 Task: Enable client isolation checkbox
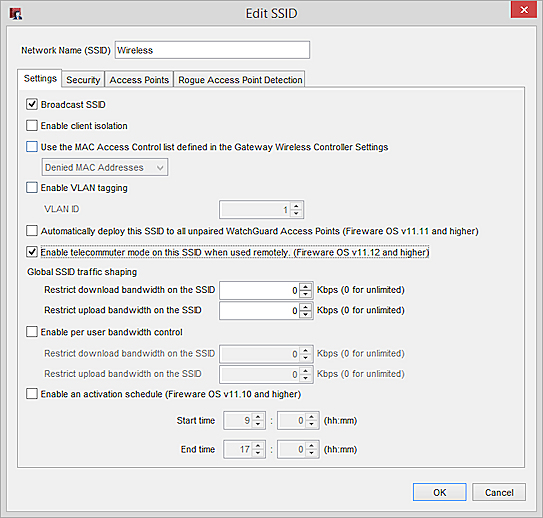[32, 125]
